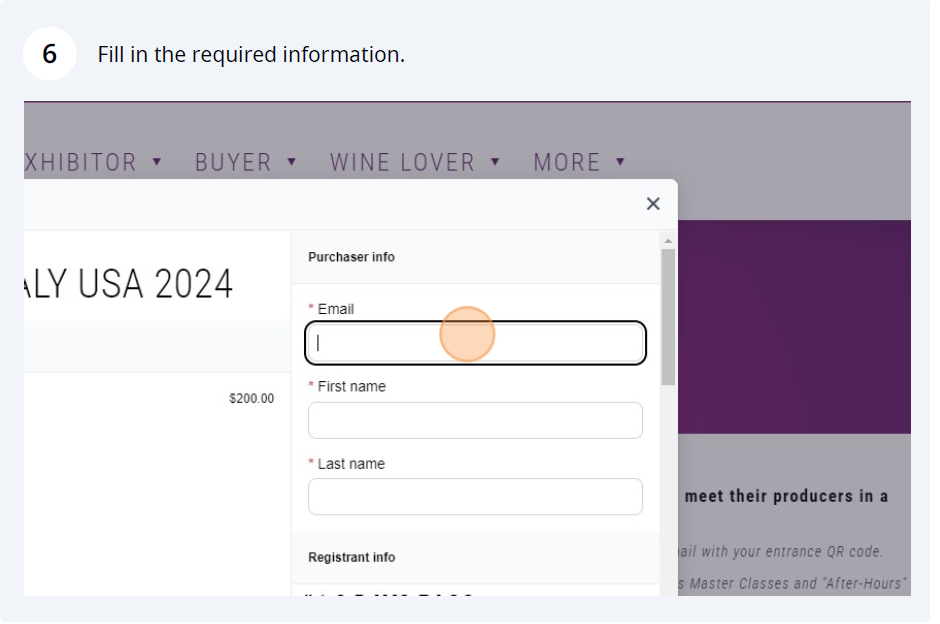Click the WINE LOVER menu label
This screenshot has width=940, height=624.
coord(402,162)
